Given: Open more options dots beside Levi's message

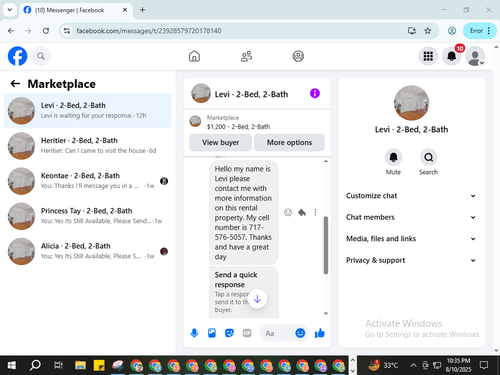Looking at the screenshot, I should [315, 212].
